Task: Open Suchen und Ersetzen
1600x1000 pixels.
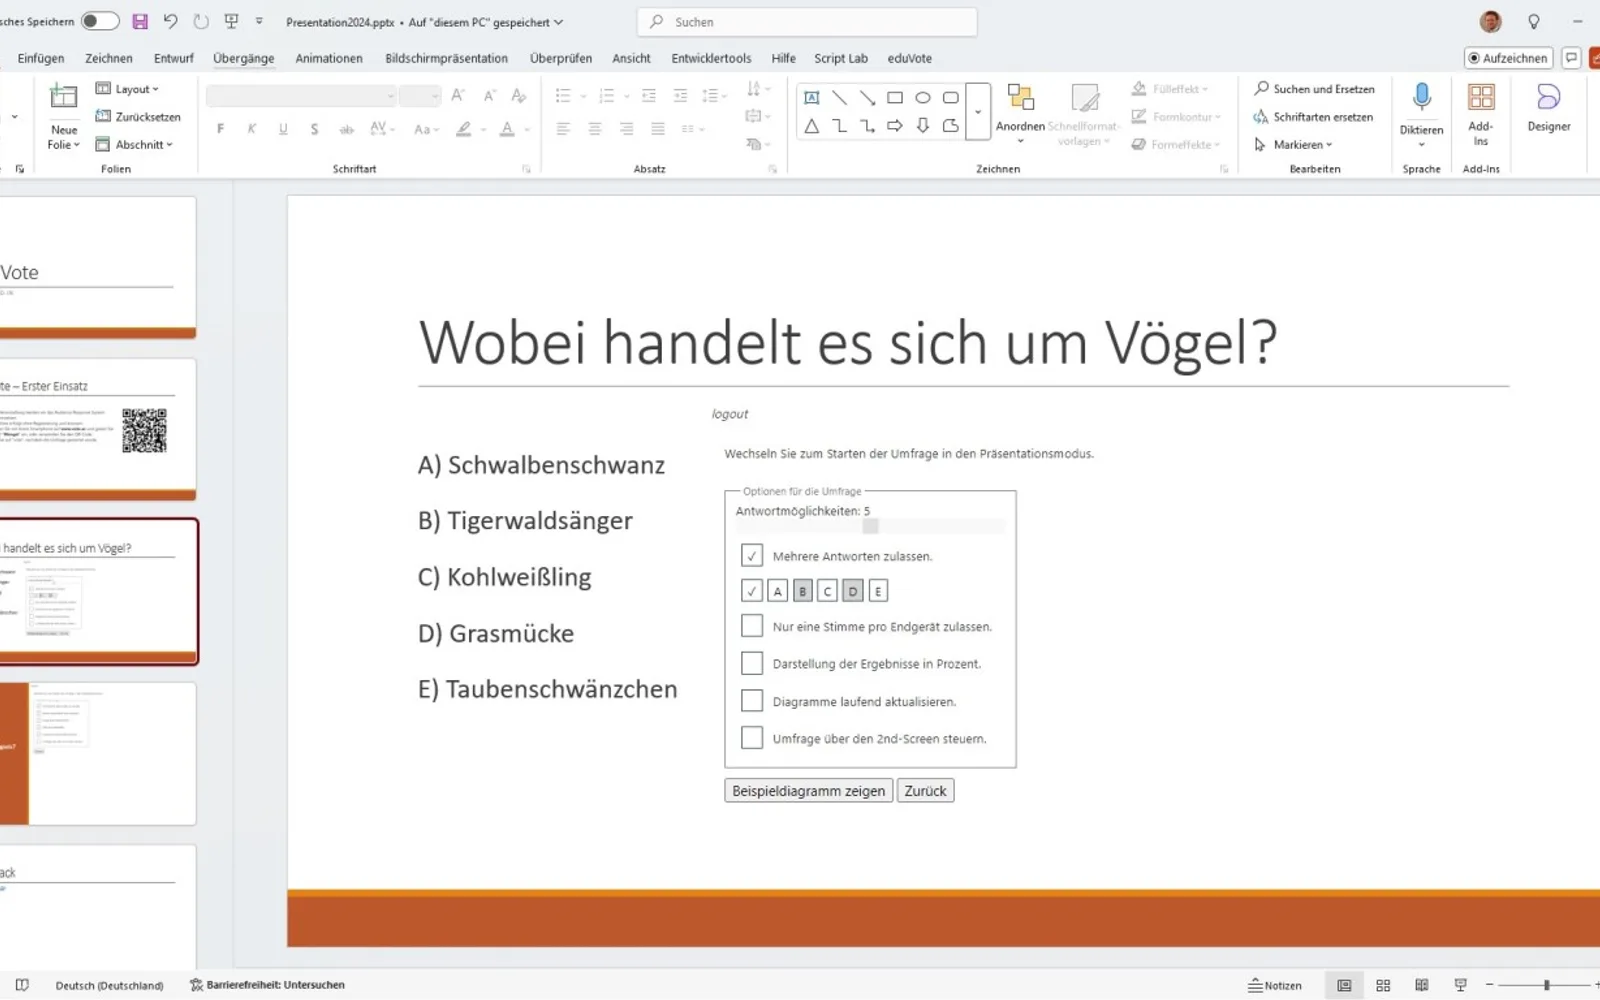Action: tap(1314, 89)
